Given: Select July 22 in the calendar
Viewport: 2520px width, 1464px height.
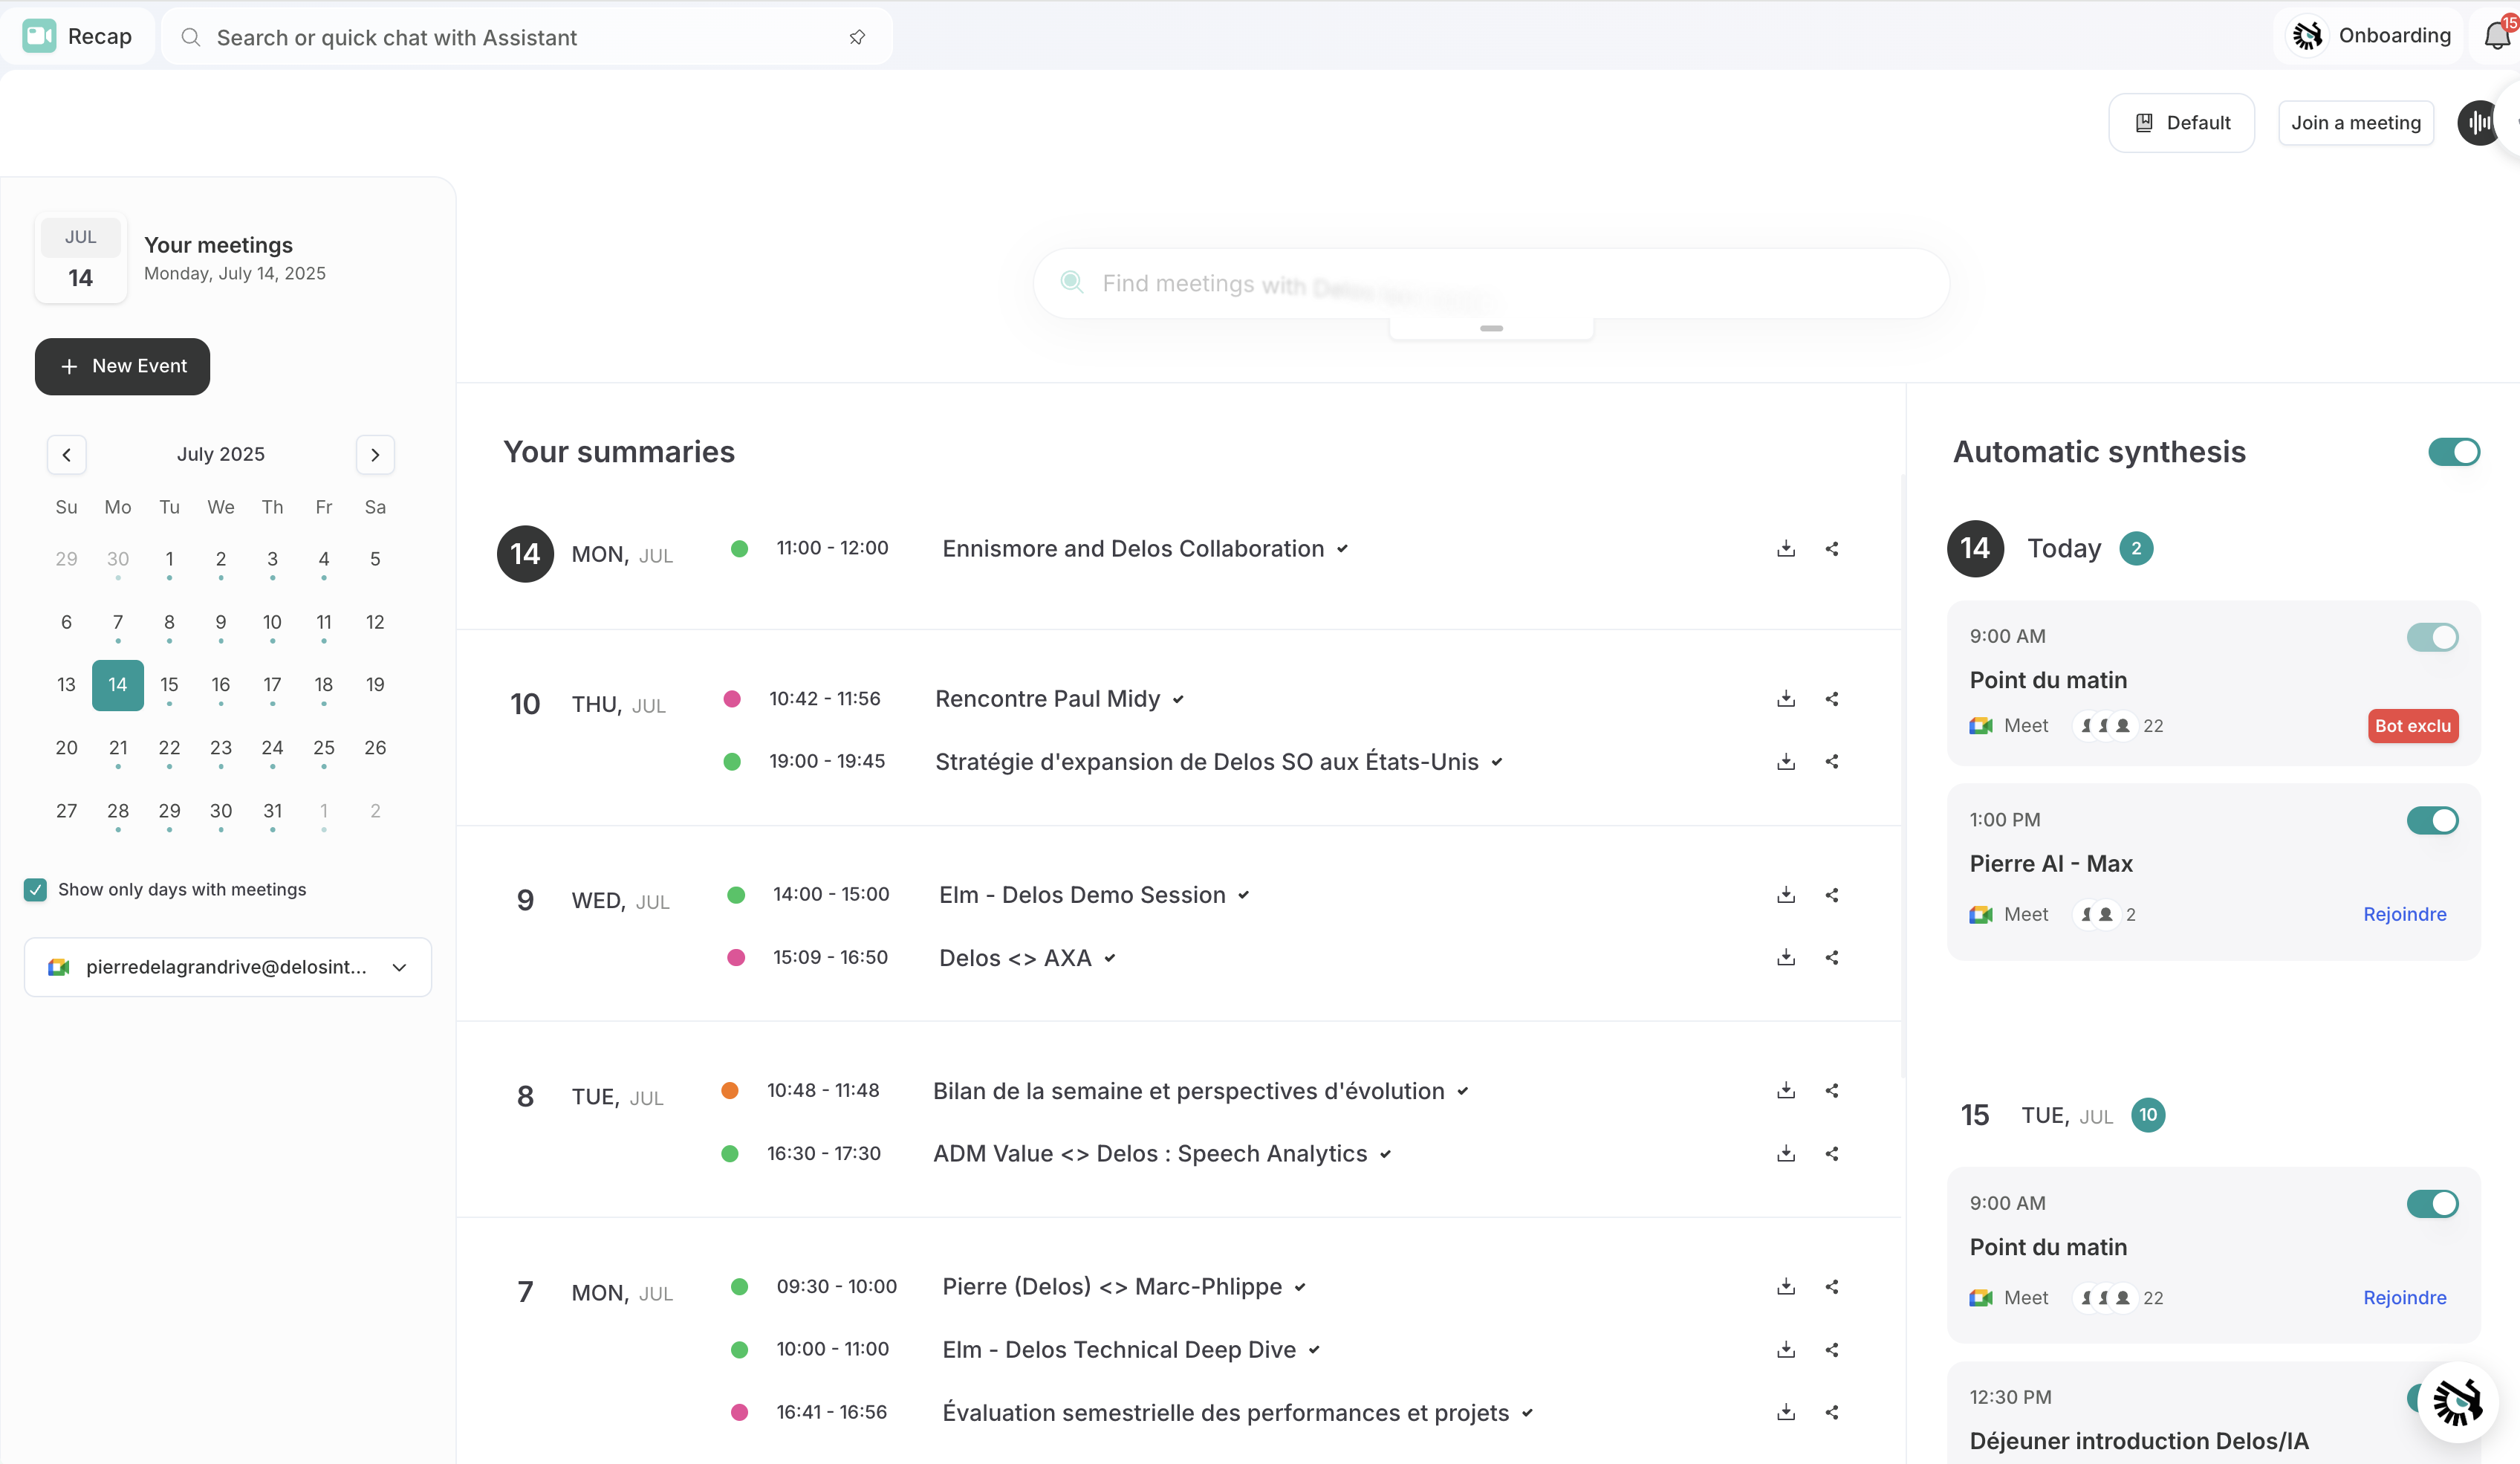Looking at the screenshot, I should coord(169,748).
